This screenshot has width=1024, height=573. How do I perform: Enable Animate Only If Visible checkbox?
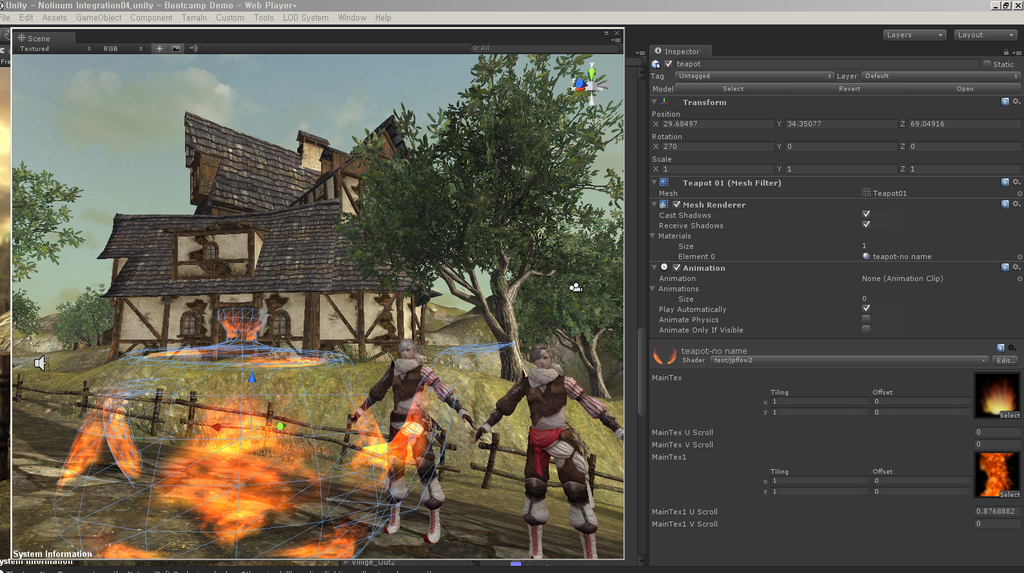click(x=866, y=329)
